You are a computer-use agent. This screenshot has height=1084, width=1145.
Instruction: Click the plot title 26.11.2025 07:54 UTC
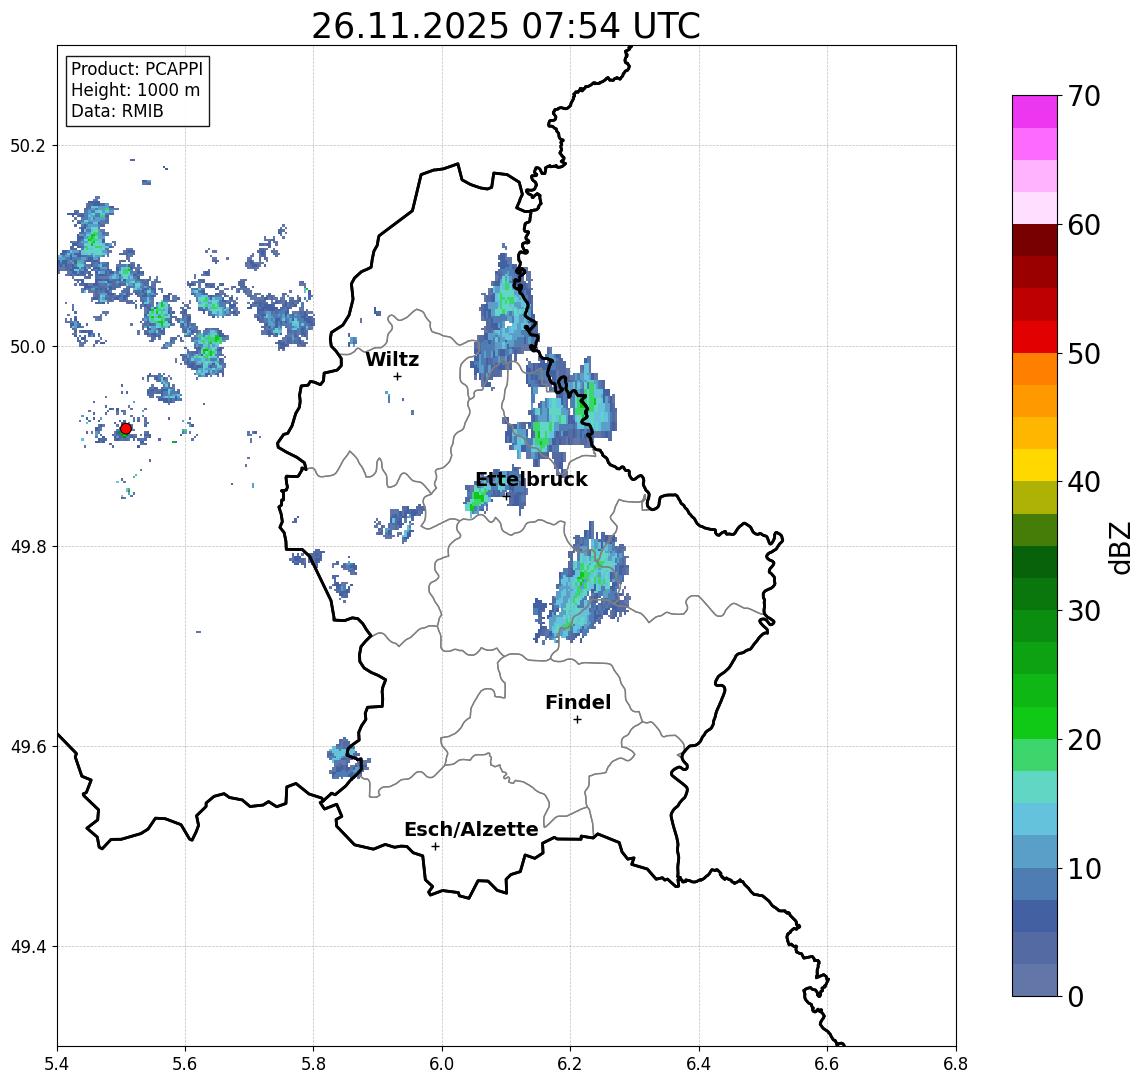pyautogui.click(x=505, y=26)
